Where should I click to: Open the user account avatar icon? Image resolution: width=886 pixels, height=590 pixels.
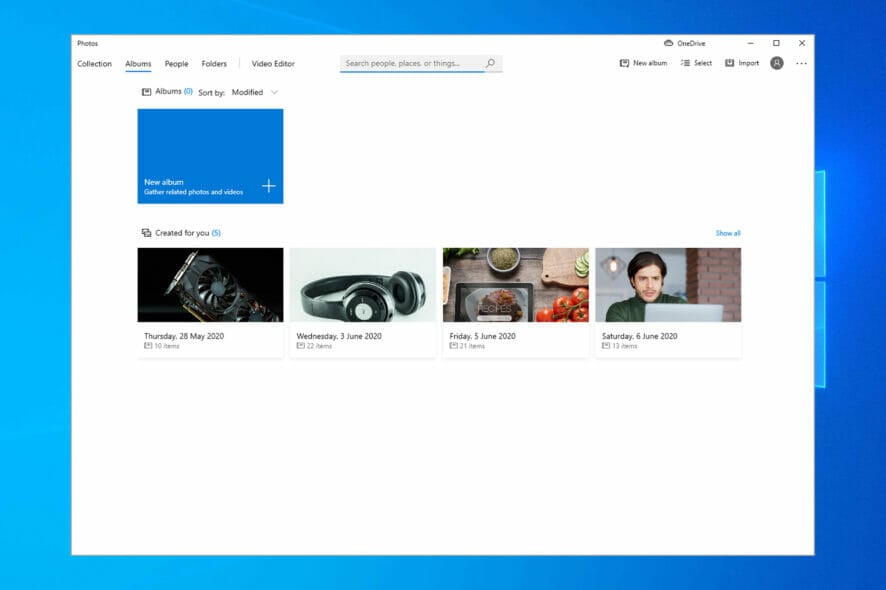[777, 63]
